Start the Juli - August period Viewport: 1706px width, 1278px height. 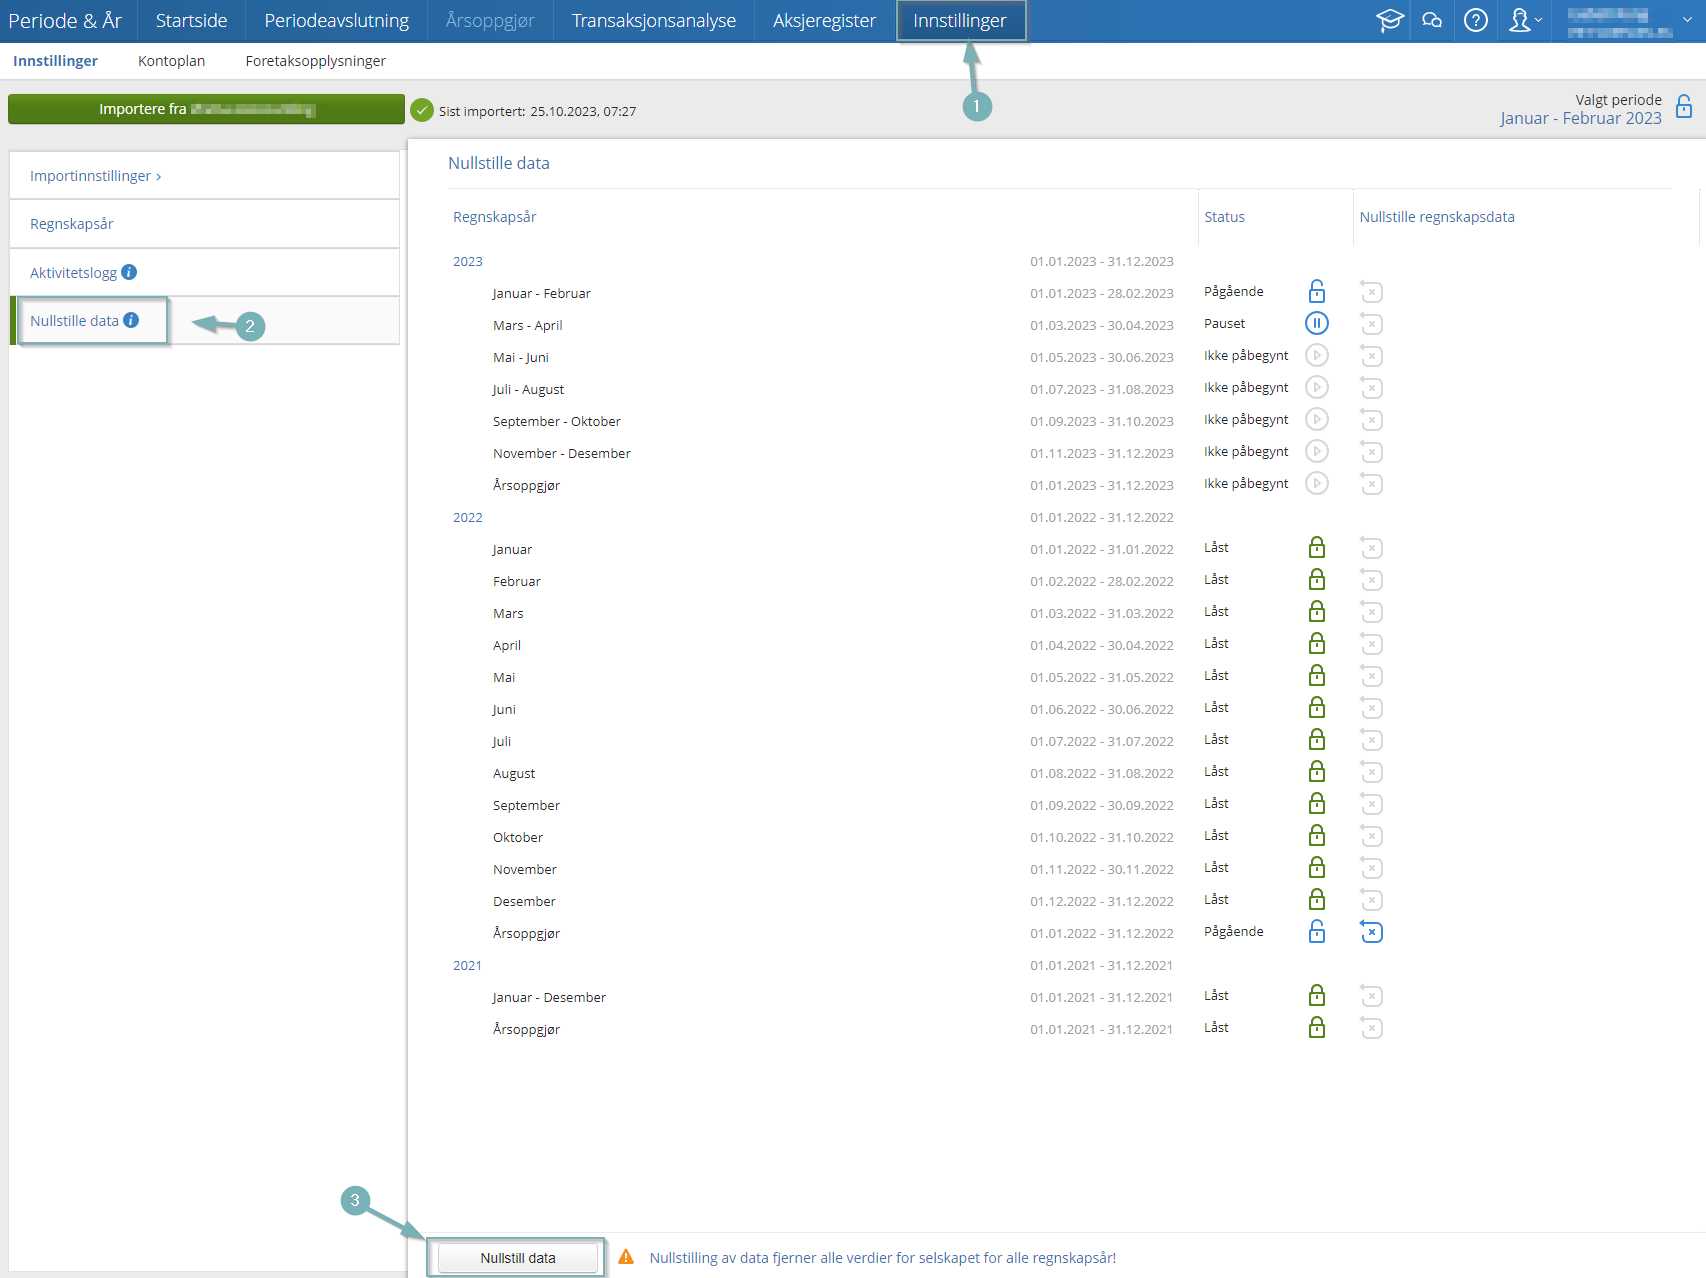pos(1317,387)
